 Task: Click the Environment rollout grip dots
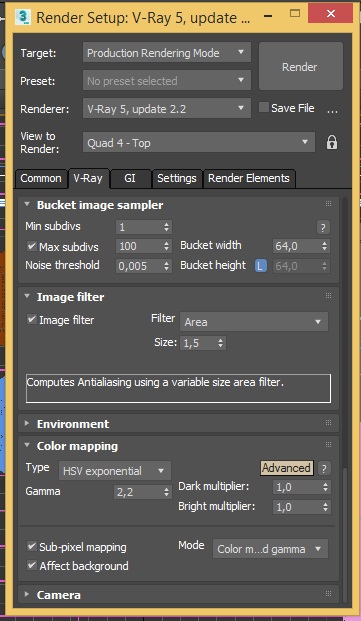(x=328, y=423)
